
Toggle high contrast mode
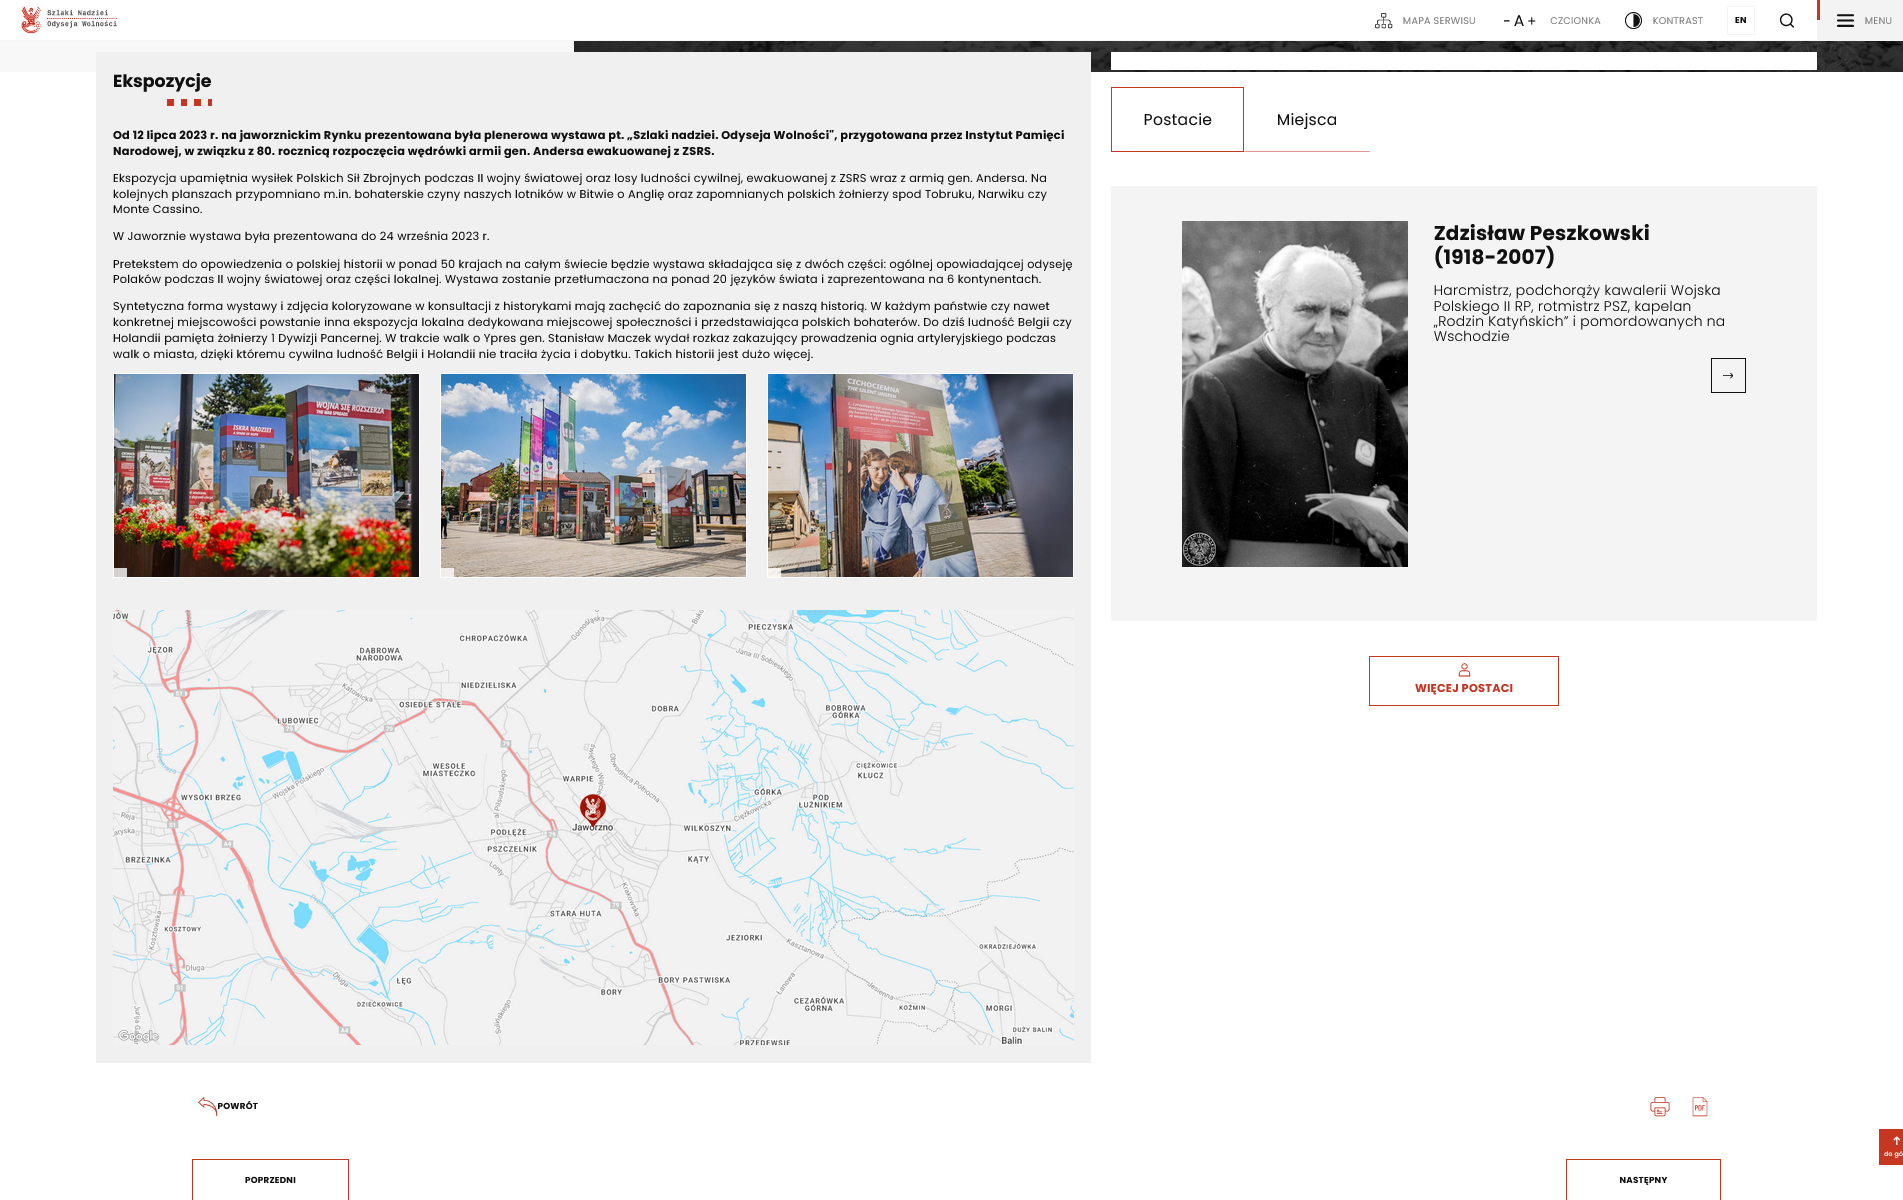(x=1664, y=21)
